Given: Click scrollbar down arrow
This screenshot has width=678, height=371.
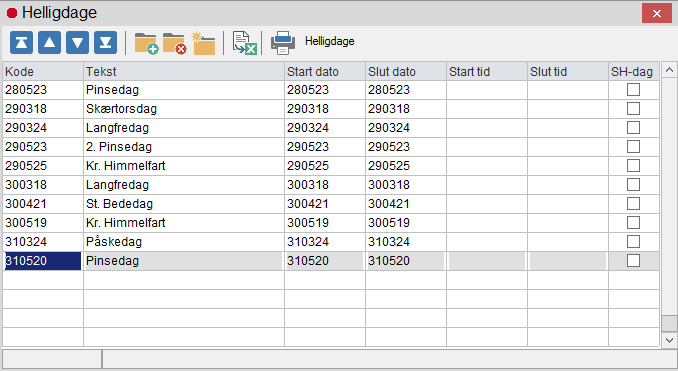Looking at the screenshot, I should click(x=669, y=340).
